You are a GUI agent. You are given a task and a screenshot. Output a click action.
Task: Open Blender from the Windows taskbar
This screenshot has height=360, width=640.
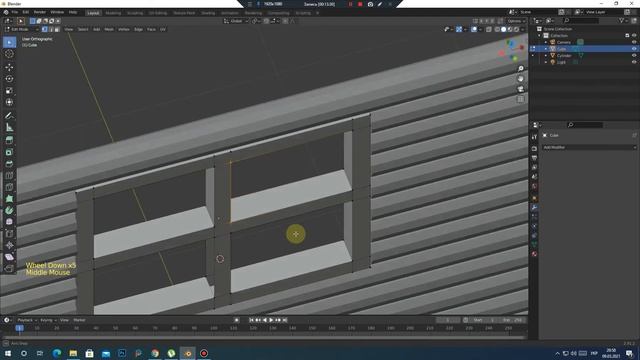(187, 353)
